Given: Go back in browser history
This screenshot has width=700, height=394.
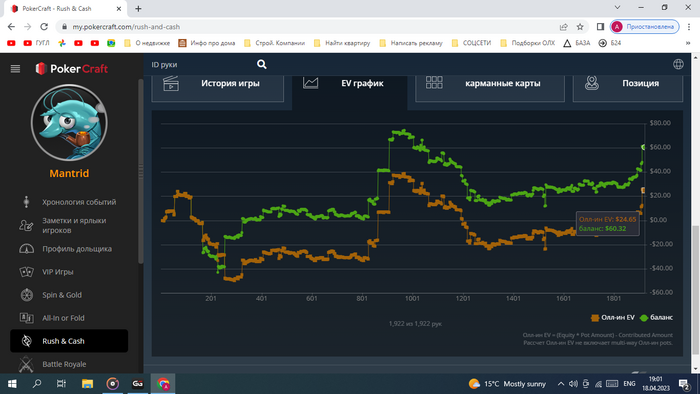Looking at the screenshot, I should click(11, 27).
